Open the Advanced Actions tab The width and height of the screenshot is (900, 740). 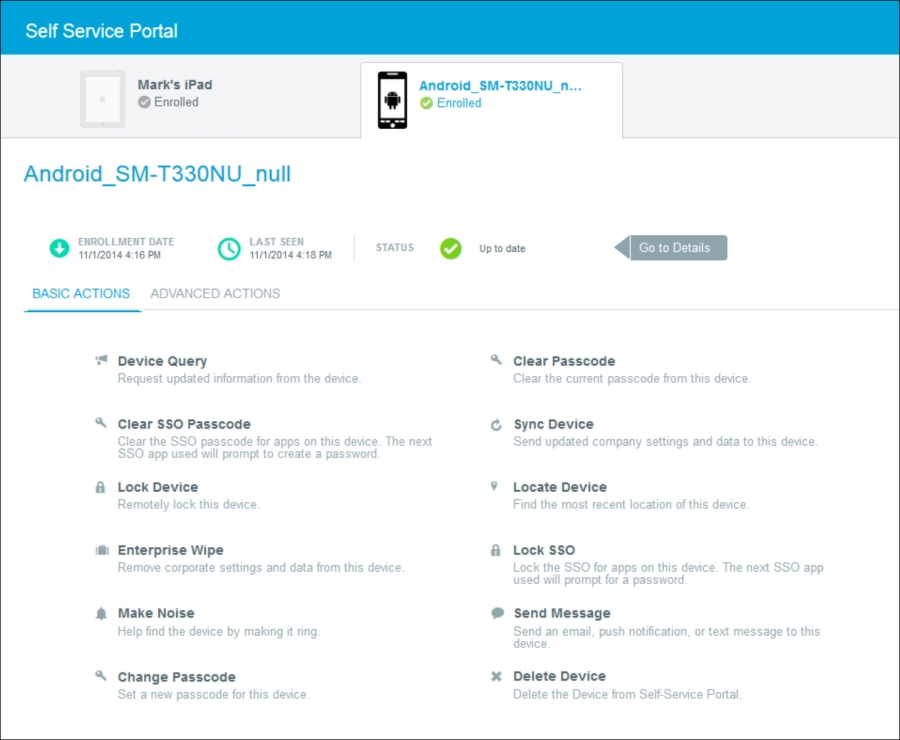[x=215, y=293]
